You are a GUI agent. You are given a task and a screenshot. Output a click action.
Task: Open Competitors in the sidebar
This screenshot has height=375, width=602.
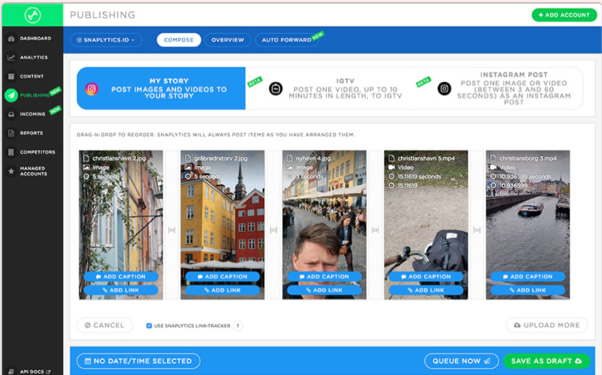tap(32, 152)
